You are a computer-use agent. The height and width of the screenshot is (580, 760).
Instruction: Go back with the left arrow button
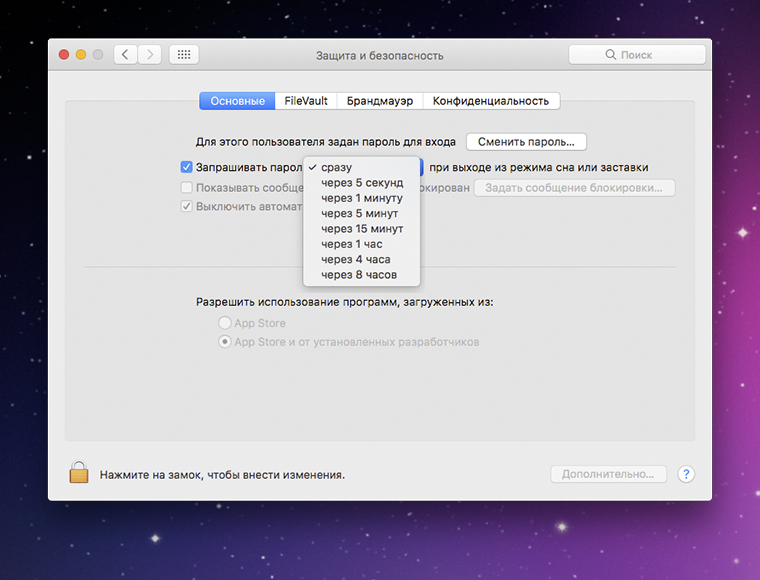[x=125, y=55]
